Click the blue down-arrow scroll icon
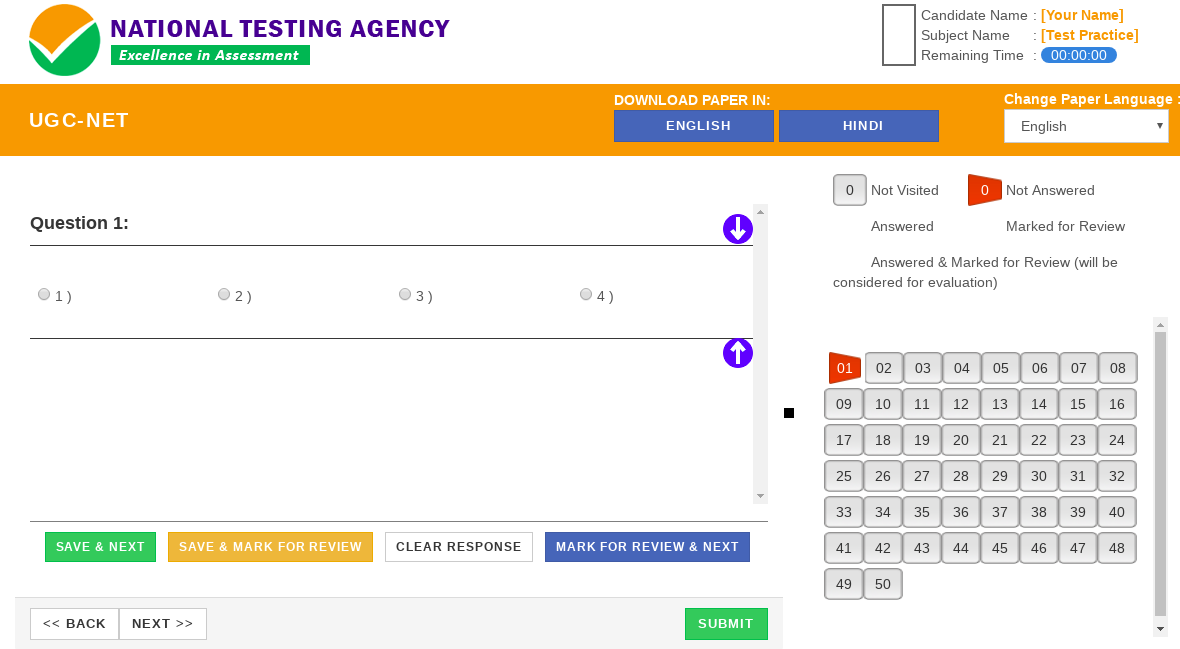This screenshot has height=649, width=1180. 738,229
